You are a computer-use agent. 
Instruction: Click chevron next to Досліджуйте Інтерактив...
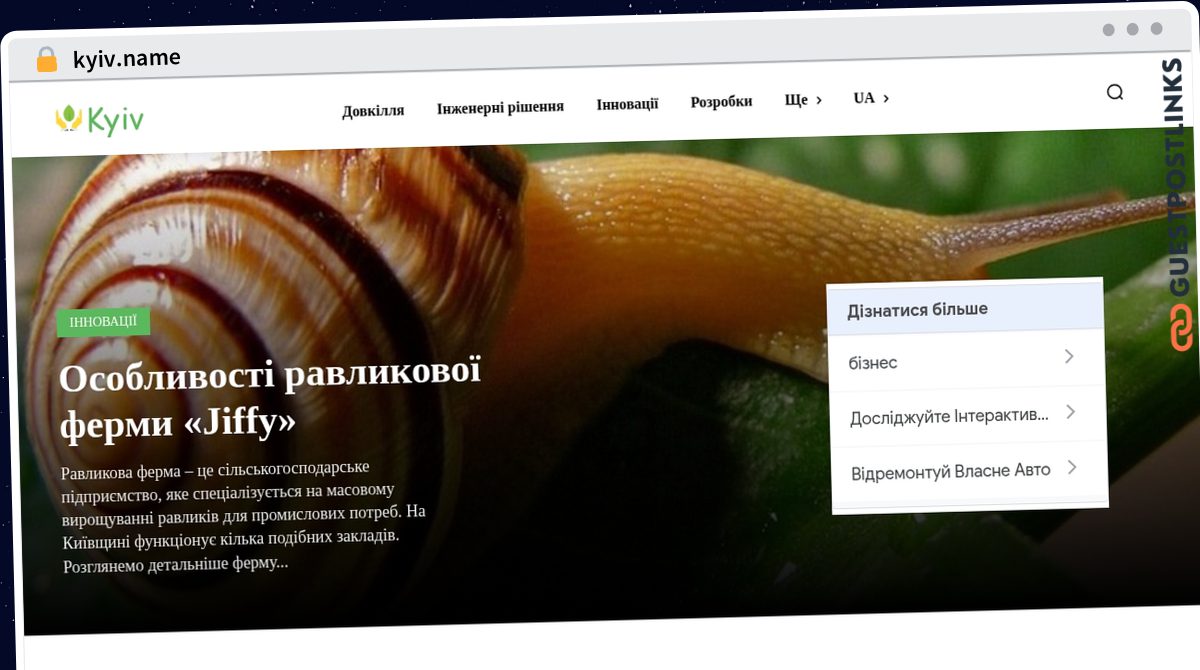[1071, 411]
